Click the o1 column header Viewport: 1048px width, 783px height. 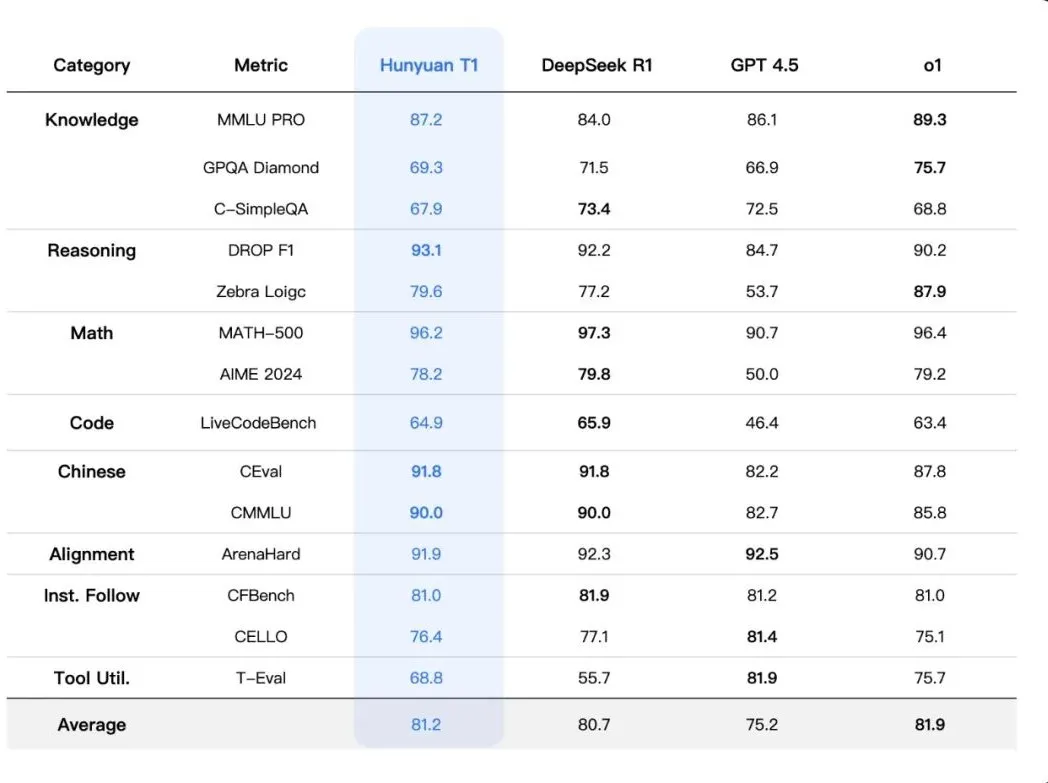(x=932, y=65)
